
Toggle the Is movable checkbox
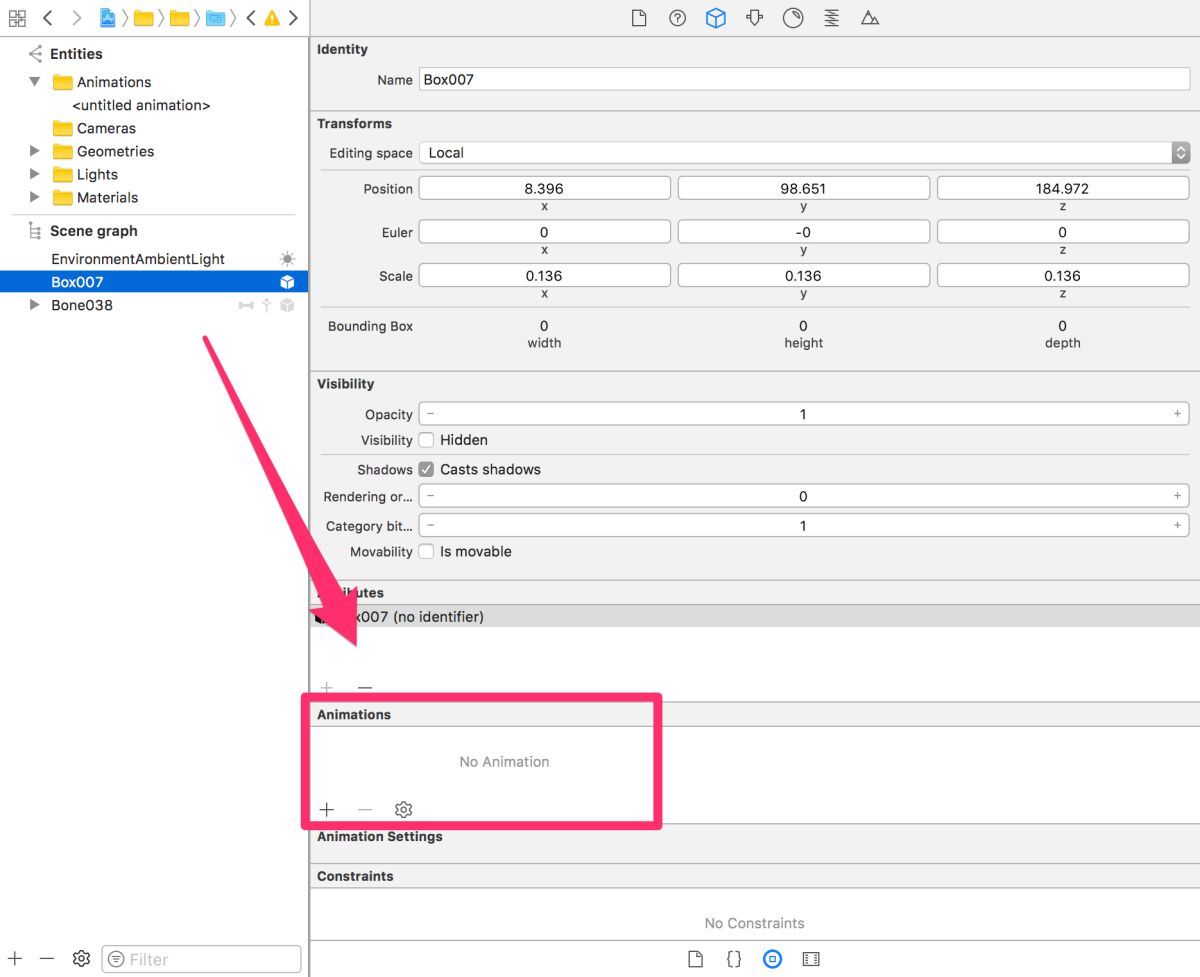(426, 552)
